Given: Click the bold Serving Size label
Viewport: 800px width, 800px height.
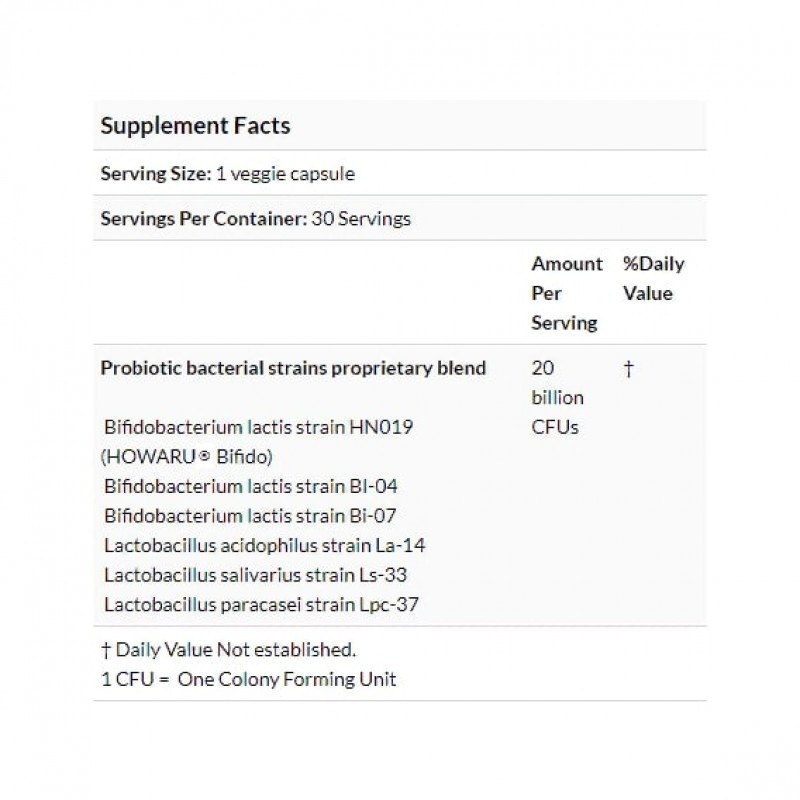Looking at the screenshot, I should (155, 173).
